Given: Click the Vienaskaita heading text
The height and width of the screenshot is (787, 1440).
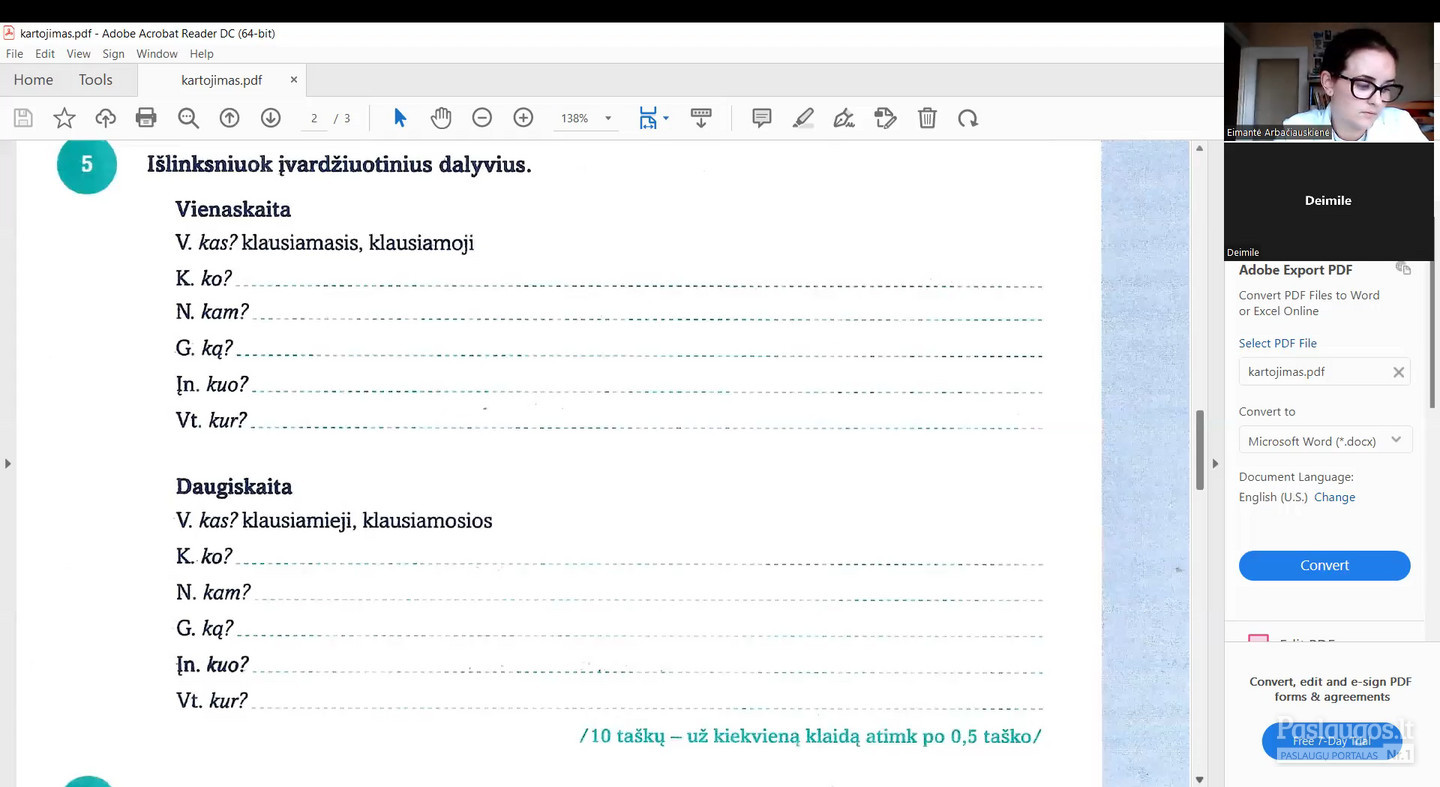Looking at the screenshot, I should tap(233, 209).
